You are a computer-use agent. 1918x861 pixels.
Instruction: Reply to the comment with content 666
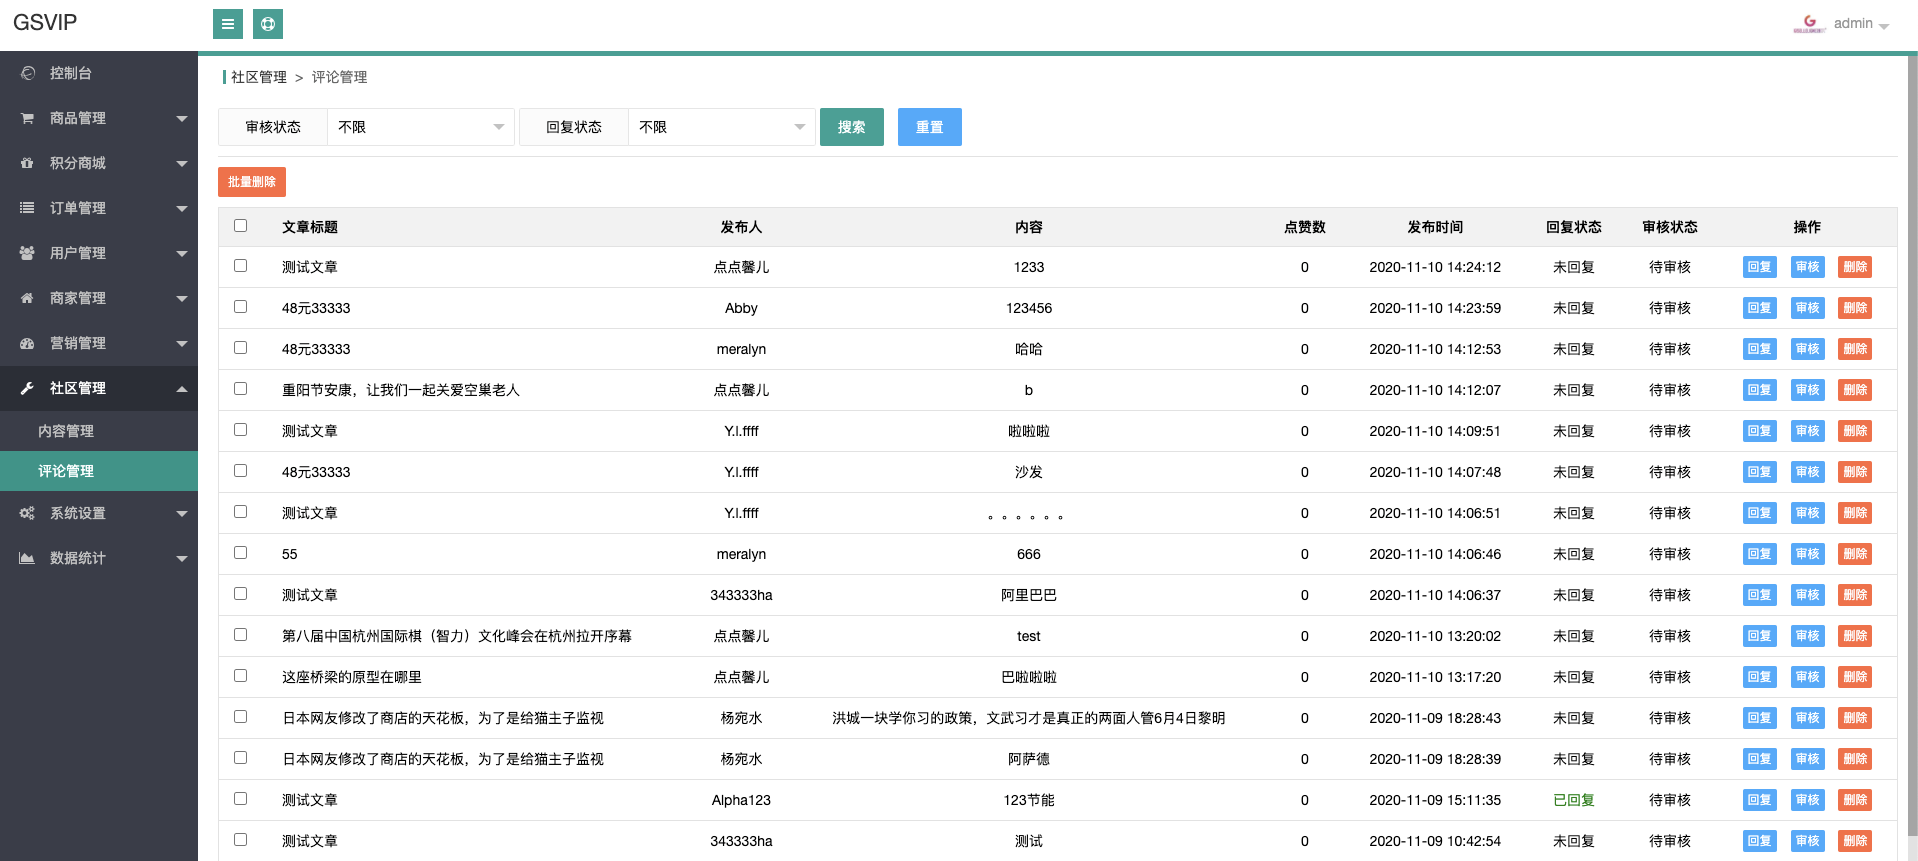(x=1759, y=554)
